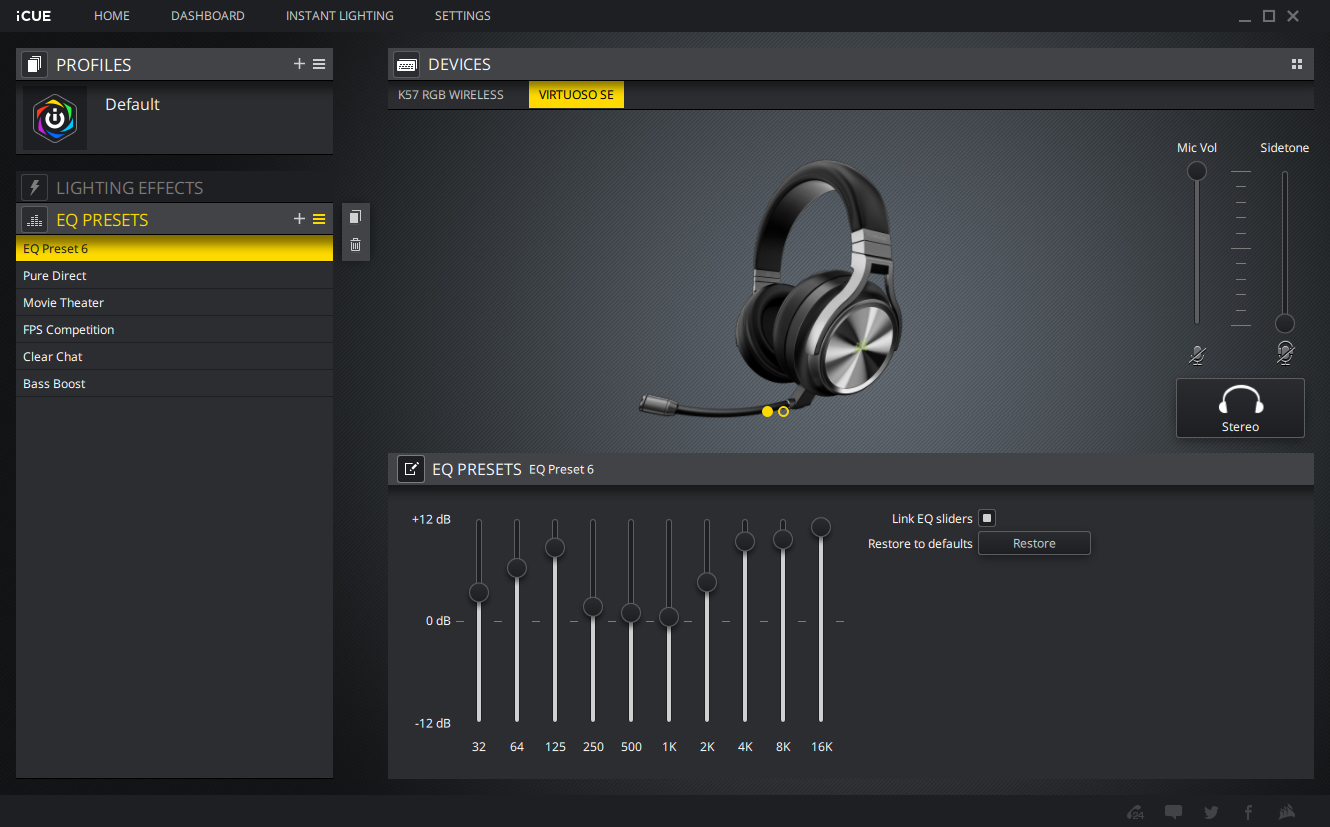Click the 1K EQ slider knob

point(669,617)
